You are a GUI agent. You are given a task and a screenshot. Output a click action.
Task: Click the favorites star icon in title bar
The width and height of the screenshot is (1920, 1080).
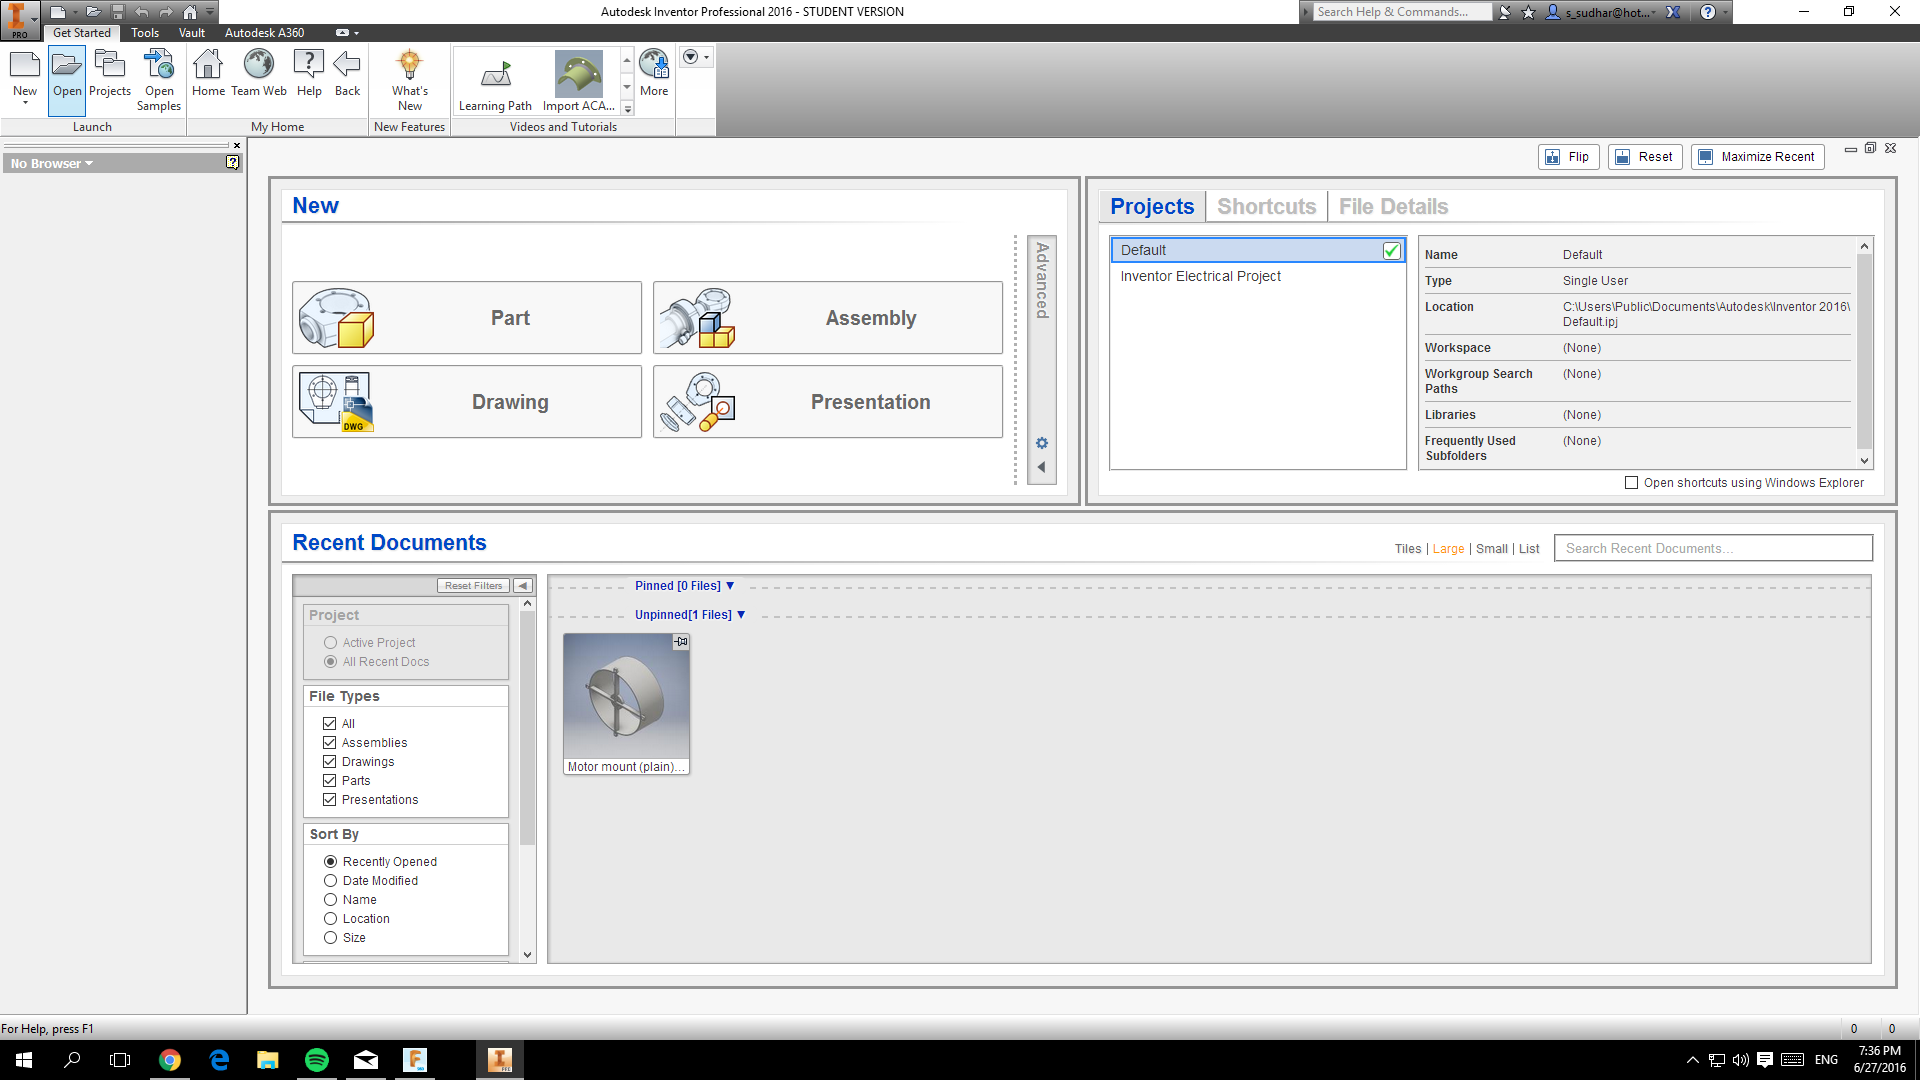click(1528, 12)
